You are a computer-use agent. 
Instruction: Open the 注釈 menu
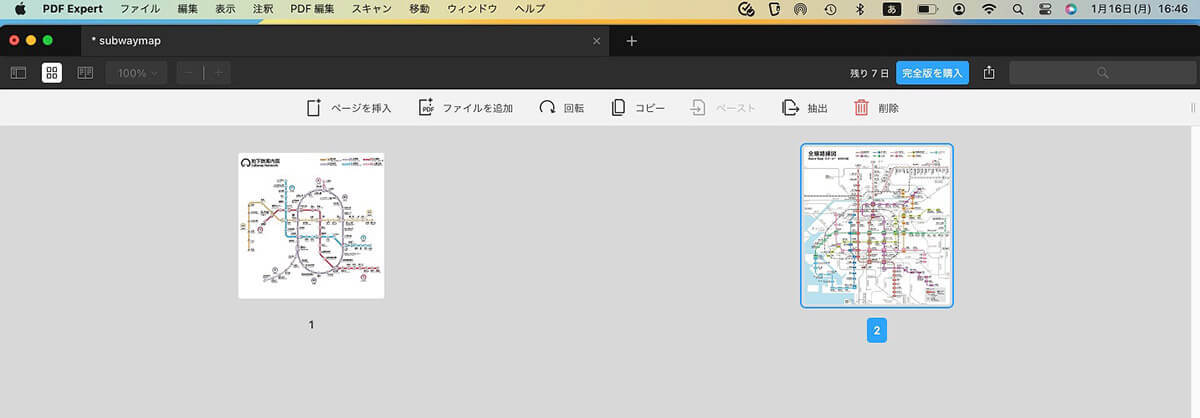(263, 9)
